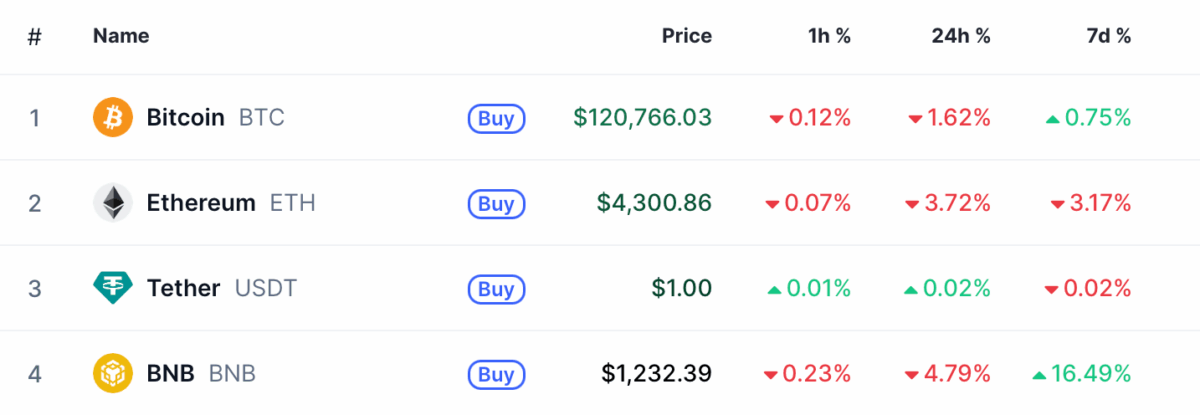Click the Bitcoin coin logo icon
The image size is (1200, 415).
tap(113, 118)
